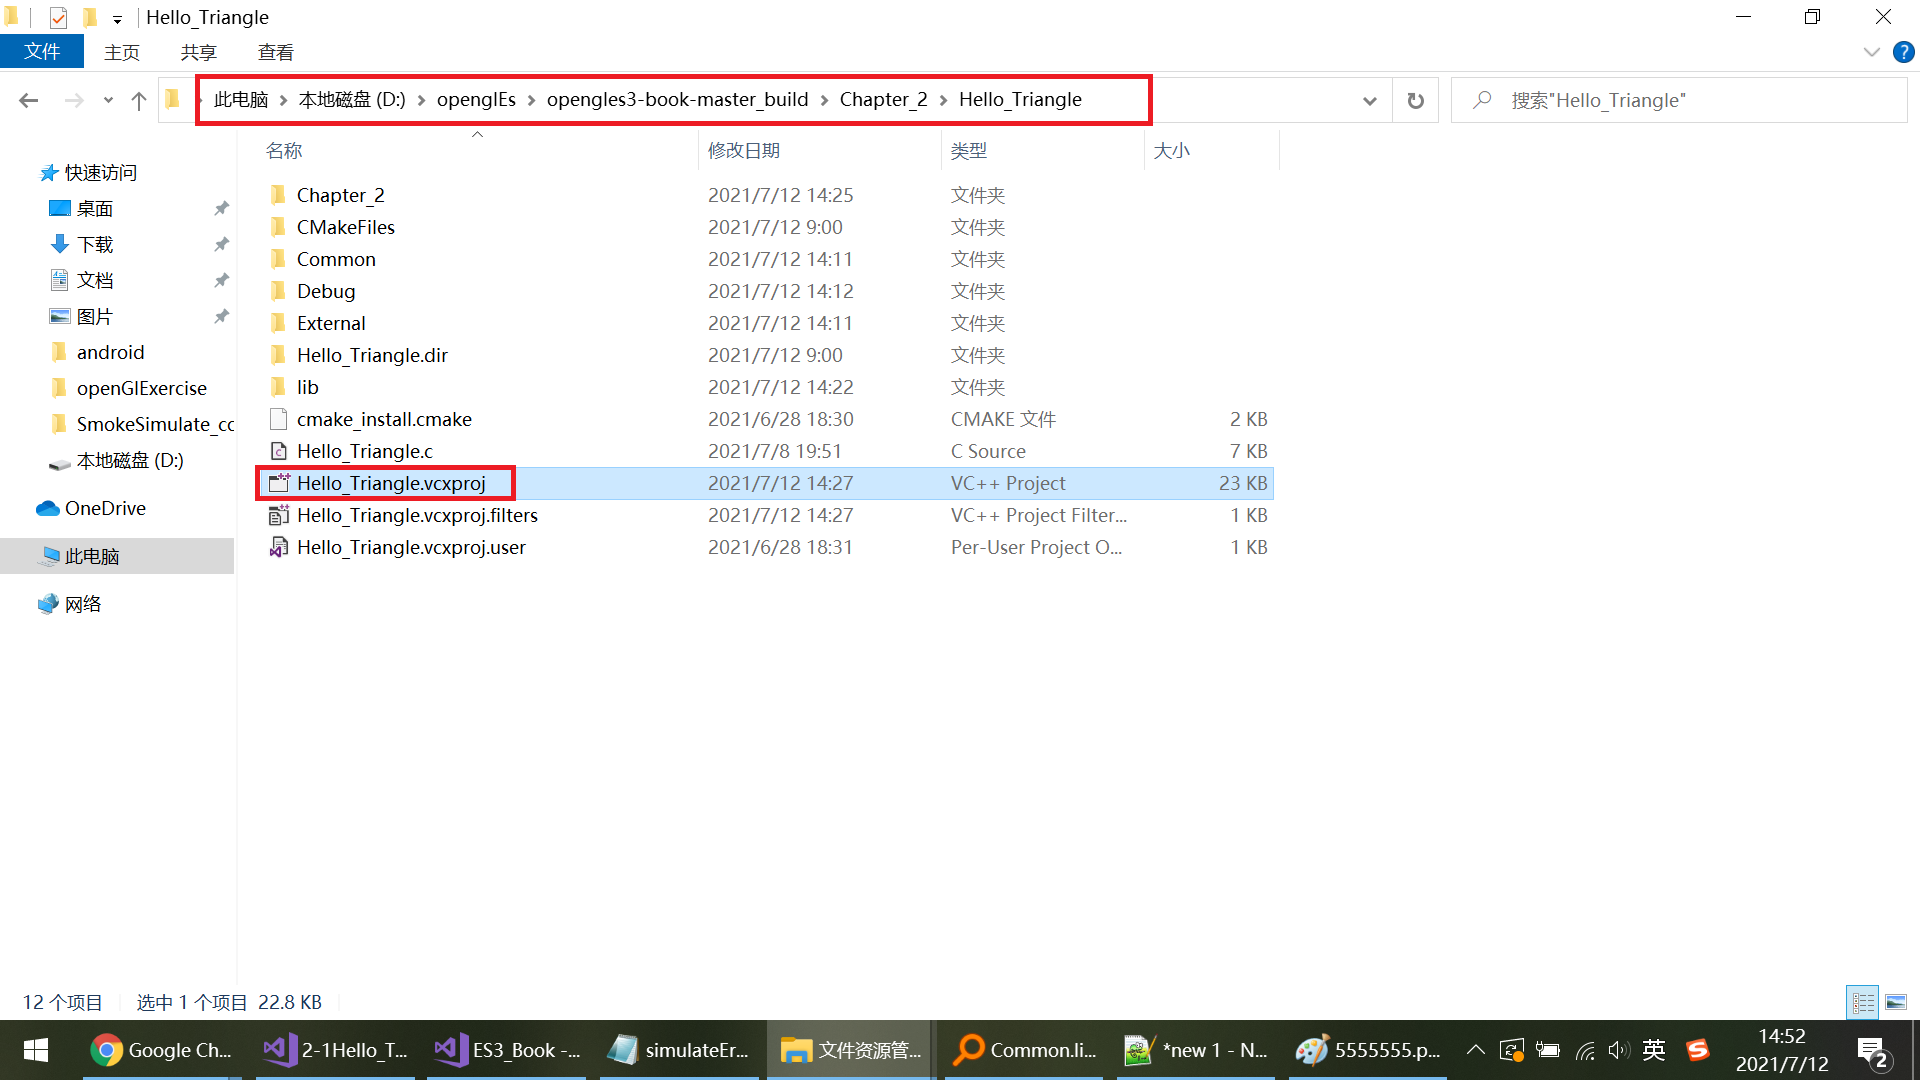The height and width of the screenshot is (1080, 1920).
Task: Switch to details view button
Action: (1863, 1002)
